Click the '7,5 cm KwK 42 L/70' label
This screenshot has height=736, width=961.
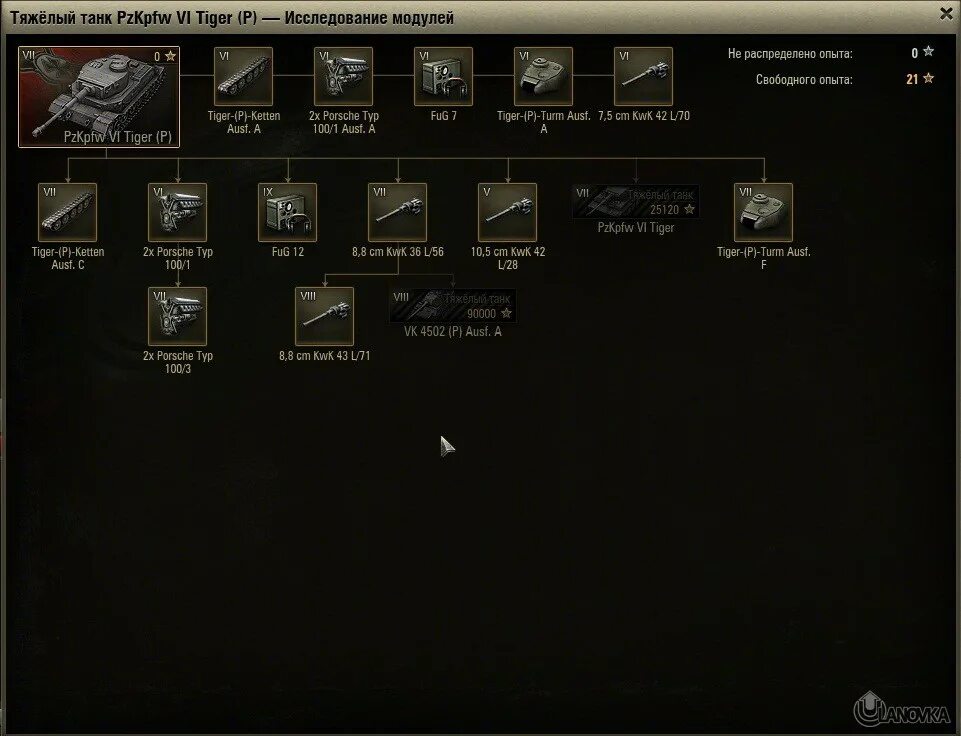point(644,116)
